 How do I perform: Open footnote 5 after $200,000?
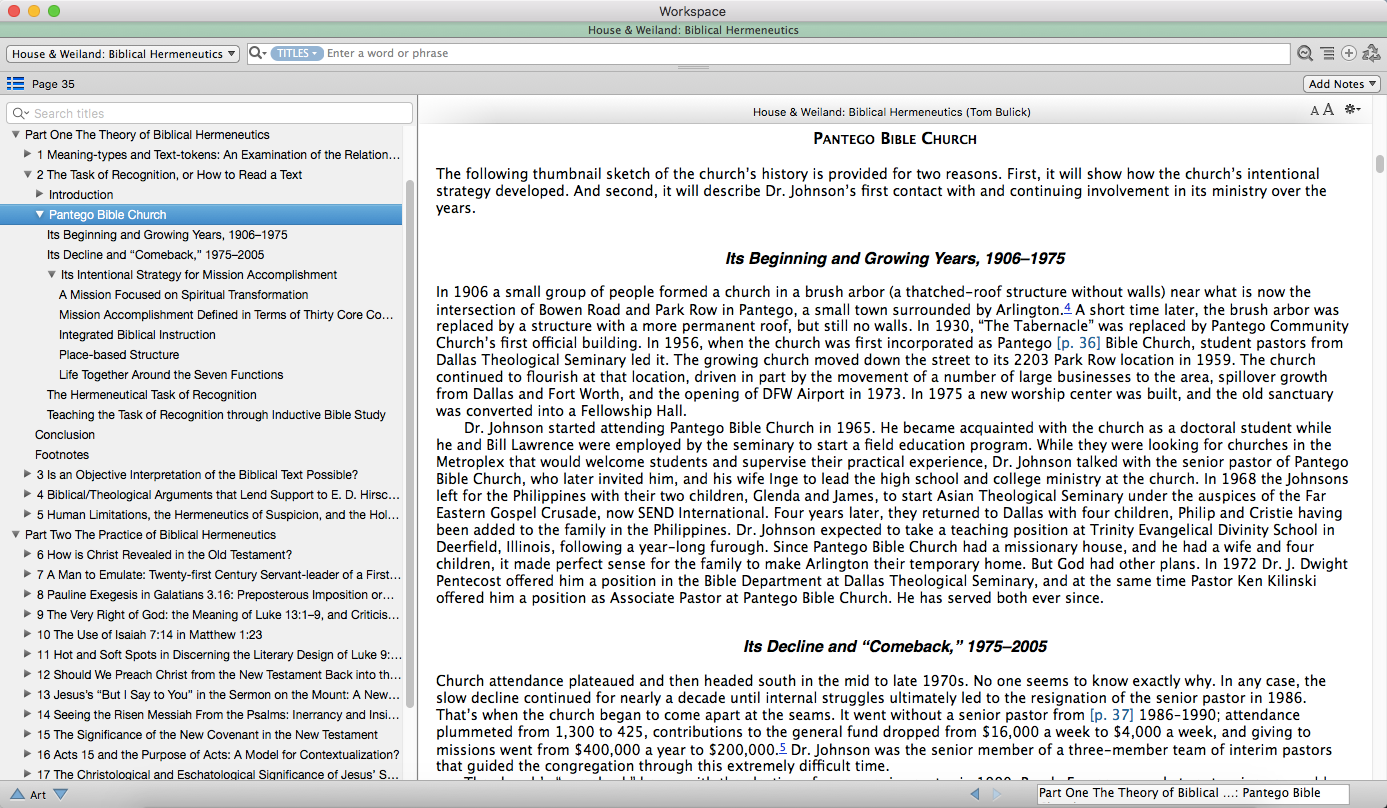[x=782, y=747]
